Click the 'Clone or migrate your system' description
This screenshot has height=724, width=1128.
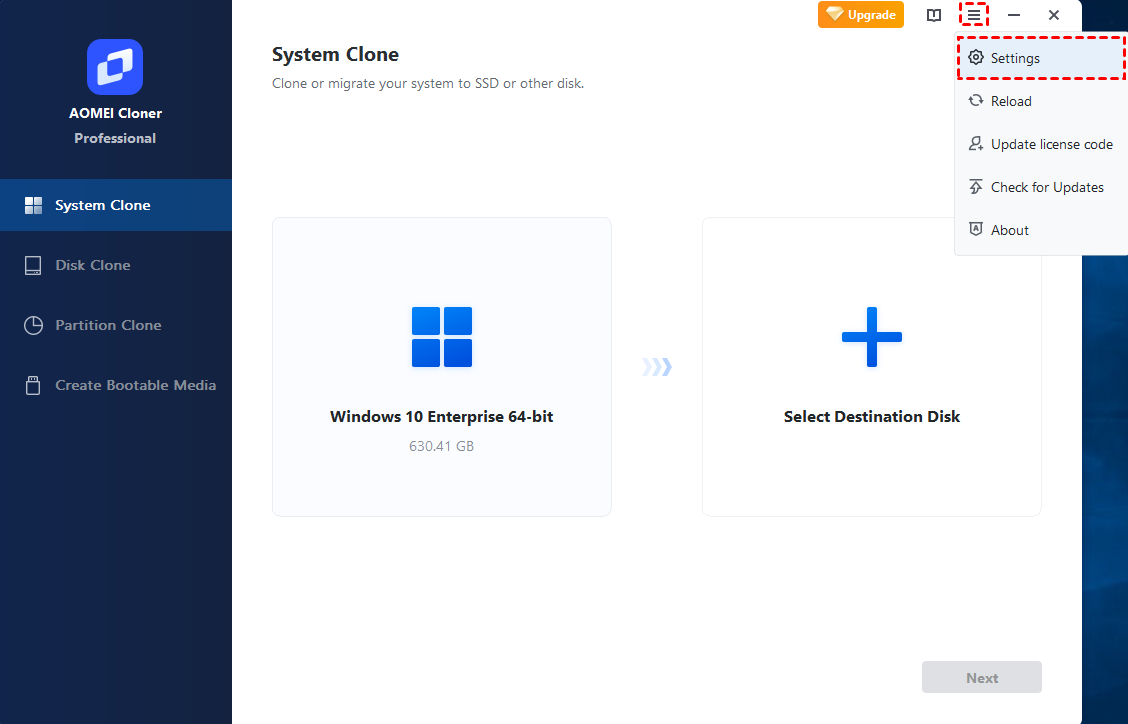coord(428,83)
